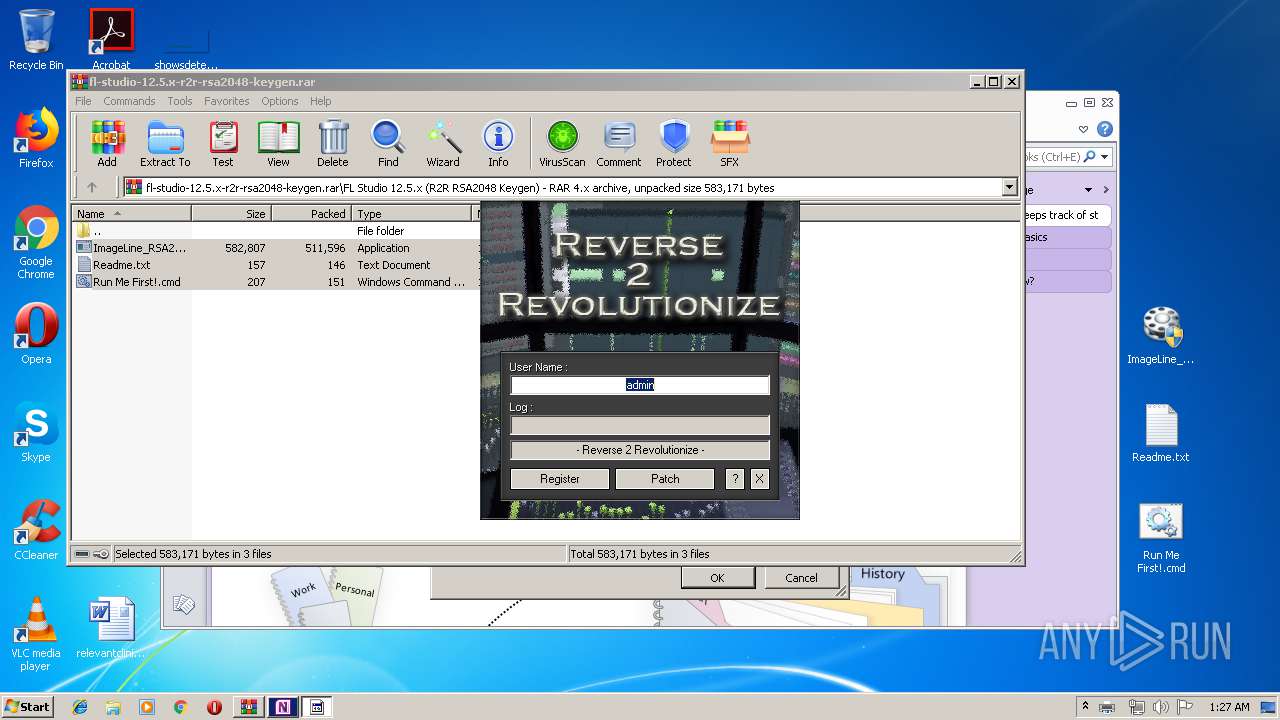Click the Protect shield icon
This screenshot has width=1280, height=720.
tap(674, 144)
